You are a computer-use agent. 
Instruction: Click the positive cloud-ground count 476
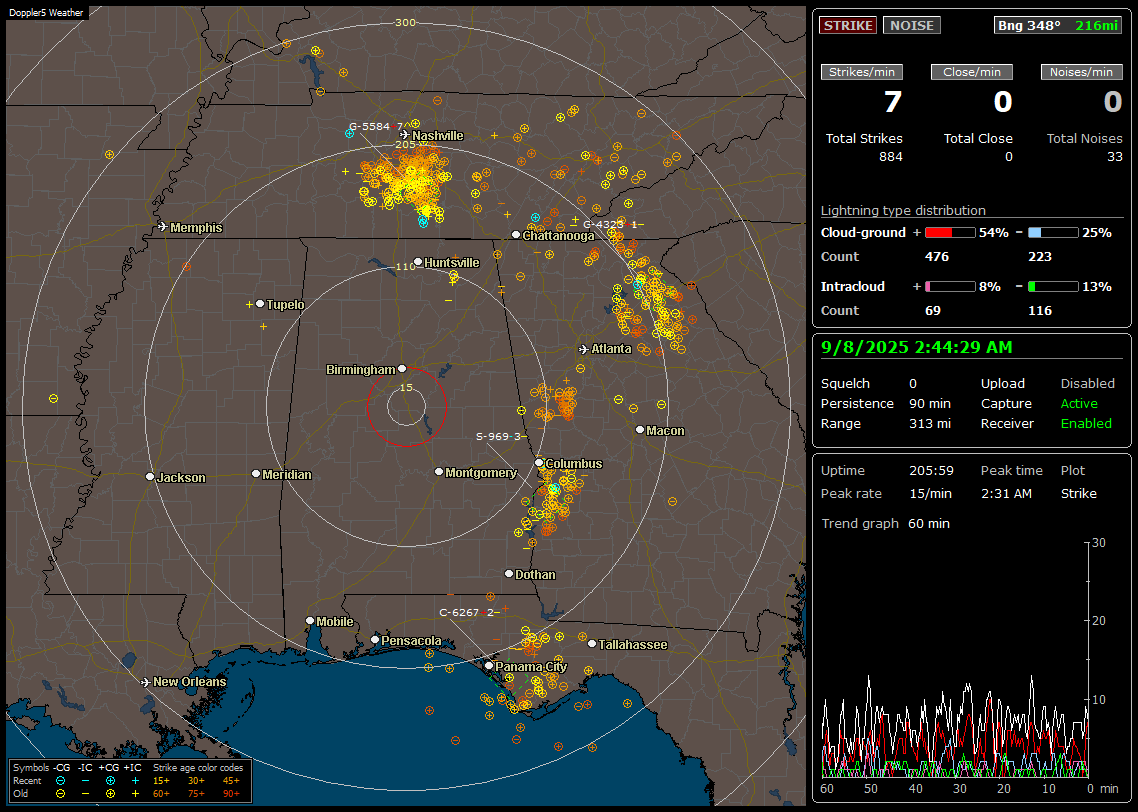coord(936,257)
